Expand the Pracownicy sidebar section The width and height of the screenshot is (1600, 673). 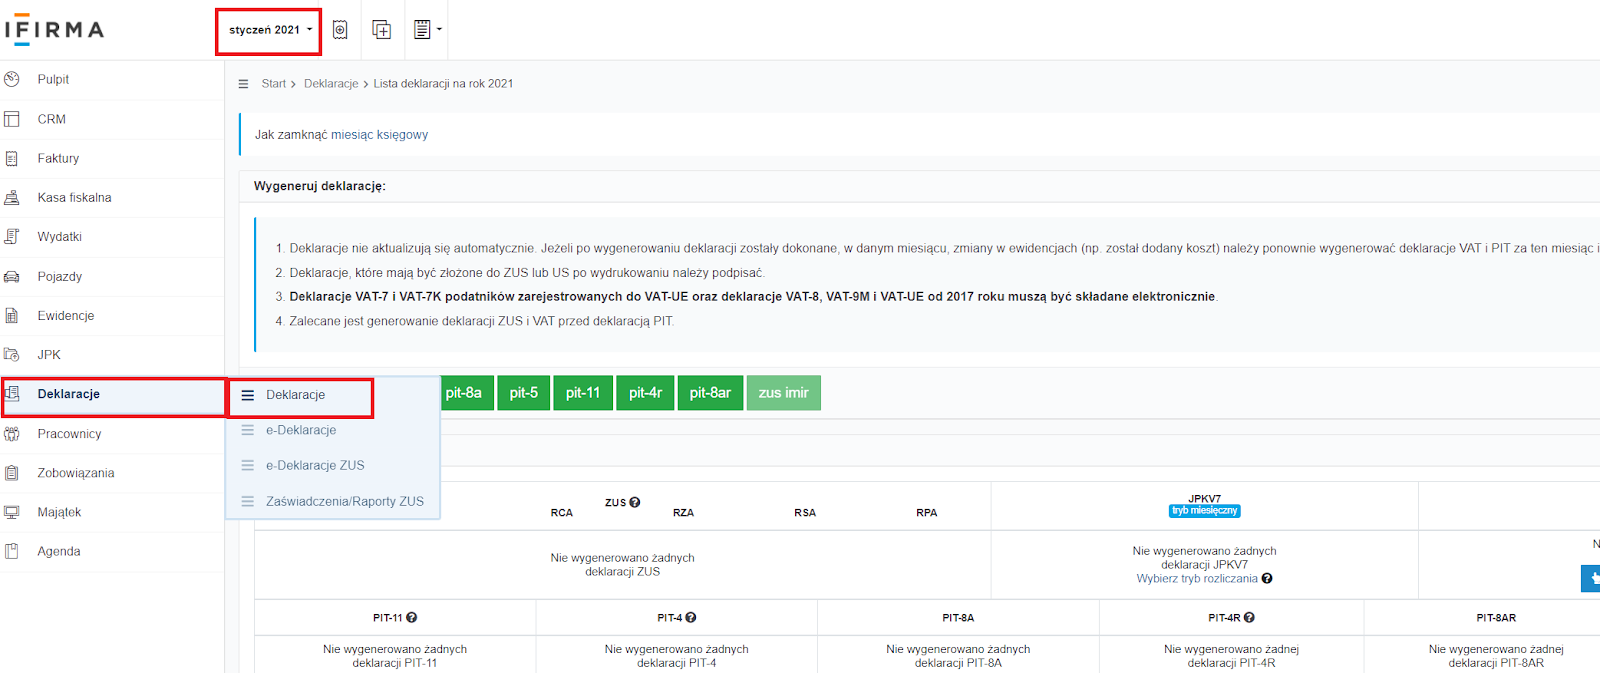pyautogui.click(x=69, y=434)
